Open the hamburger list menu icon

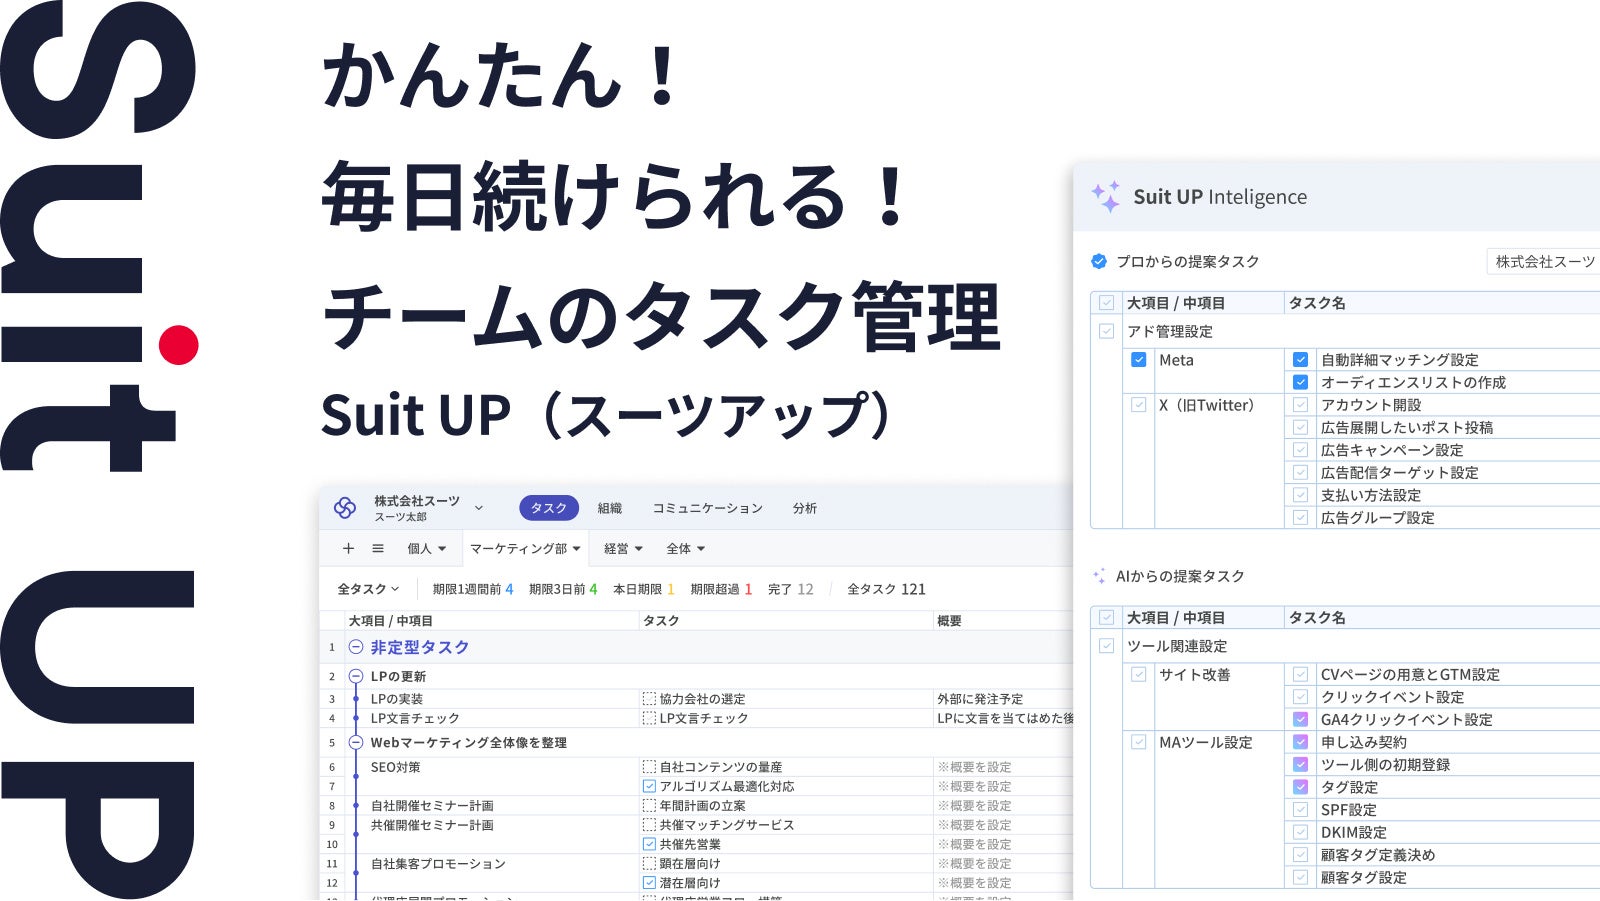(378, 548)
